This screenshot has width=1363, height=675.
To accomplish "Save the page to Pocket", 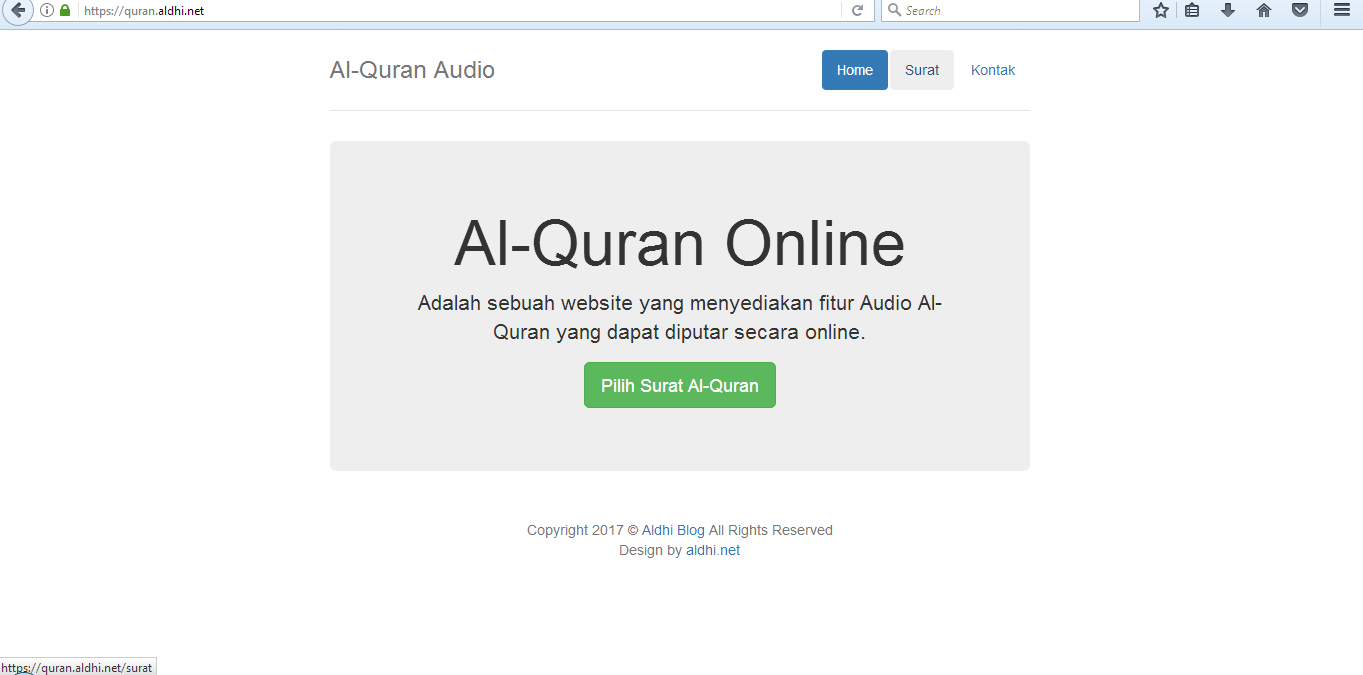I will (x=1299, y=10).
